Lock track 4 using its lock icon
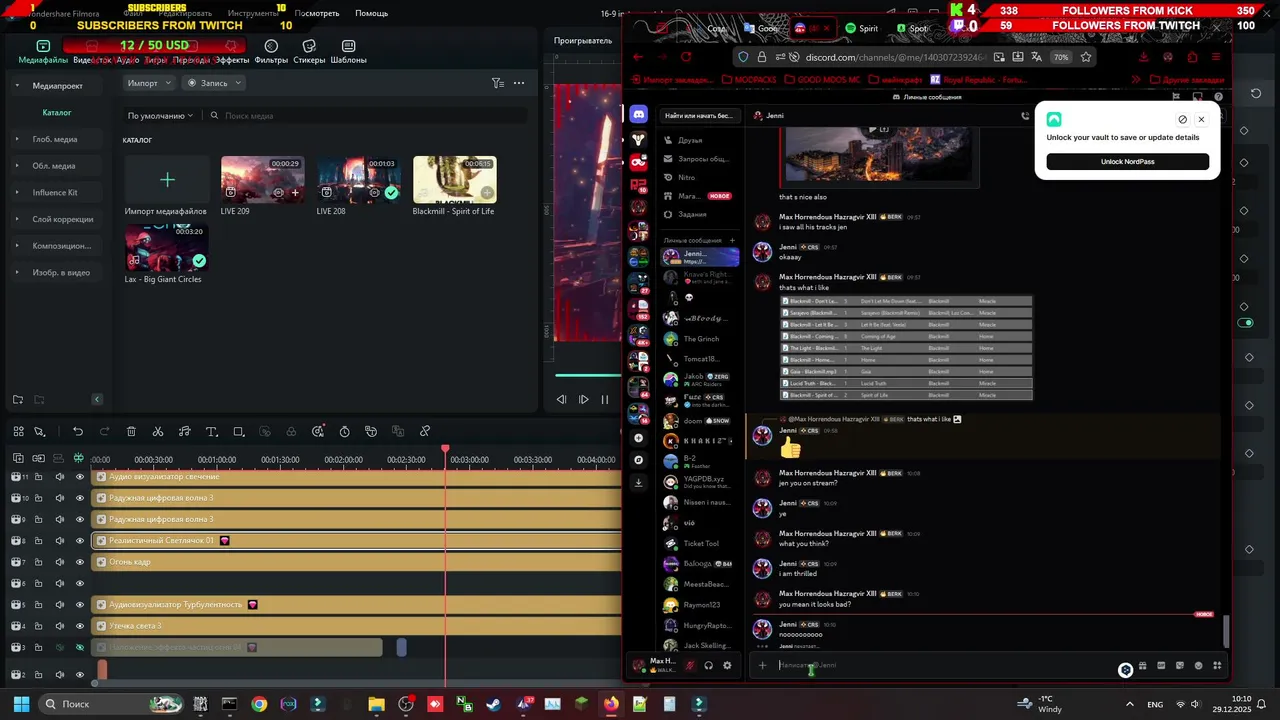This screenshot has width=1280, height=720. point(40,626)
